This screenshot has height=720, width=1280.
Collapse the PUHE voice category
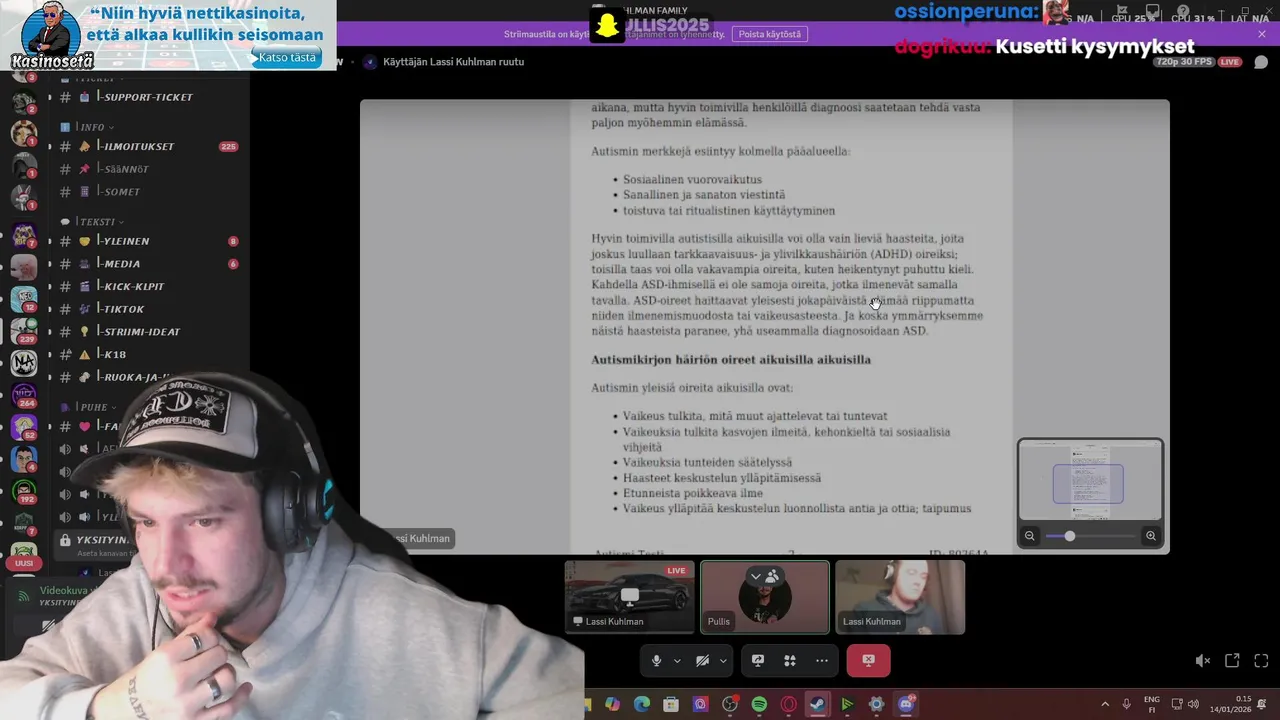pos(90,407)
